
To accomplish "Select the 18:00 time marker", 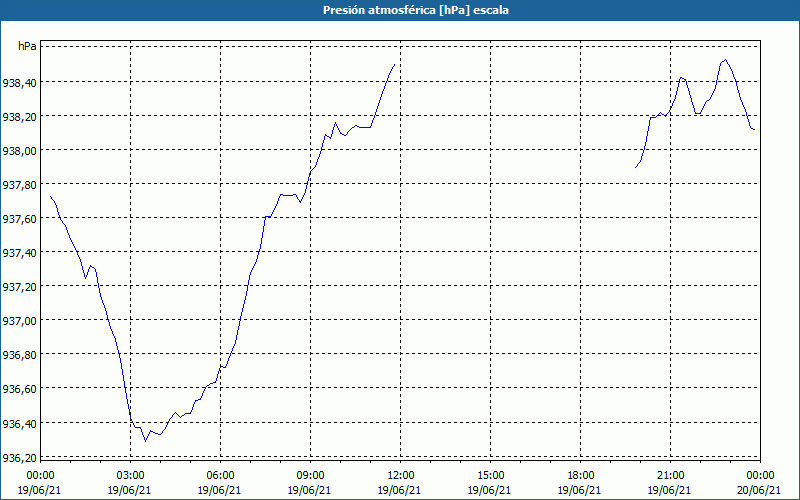I will pos(580,476).
